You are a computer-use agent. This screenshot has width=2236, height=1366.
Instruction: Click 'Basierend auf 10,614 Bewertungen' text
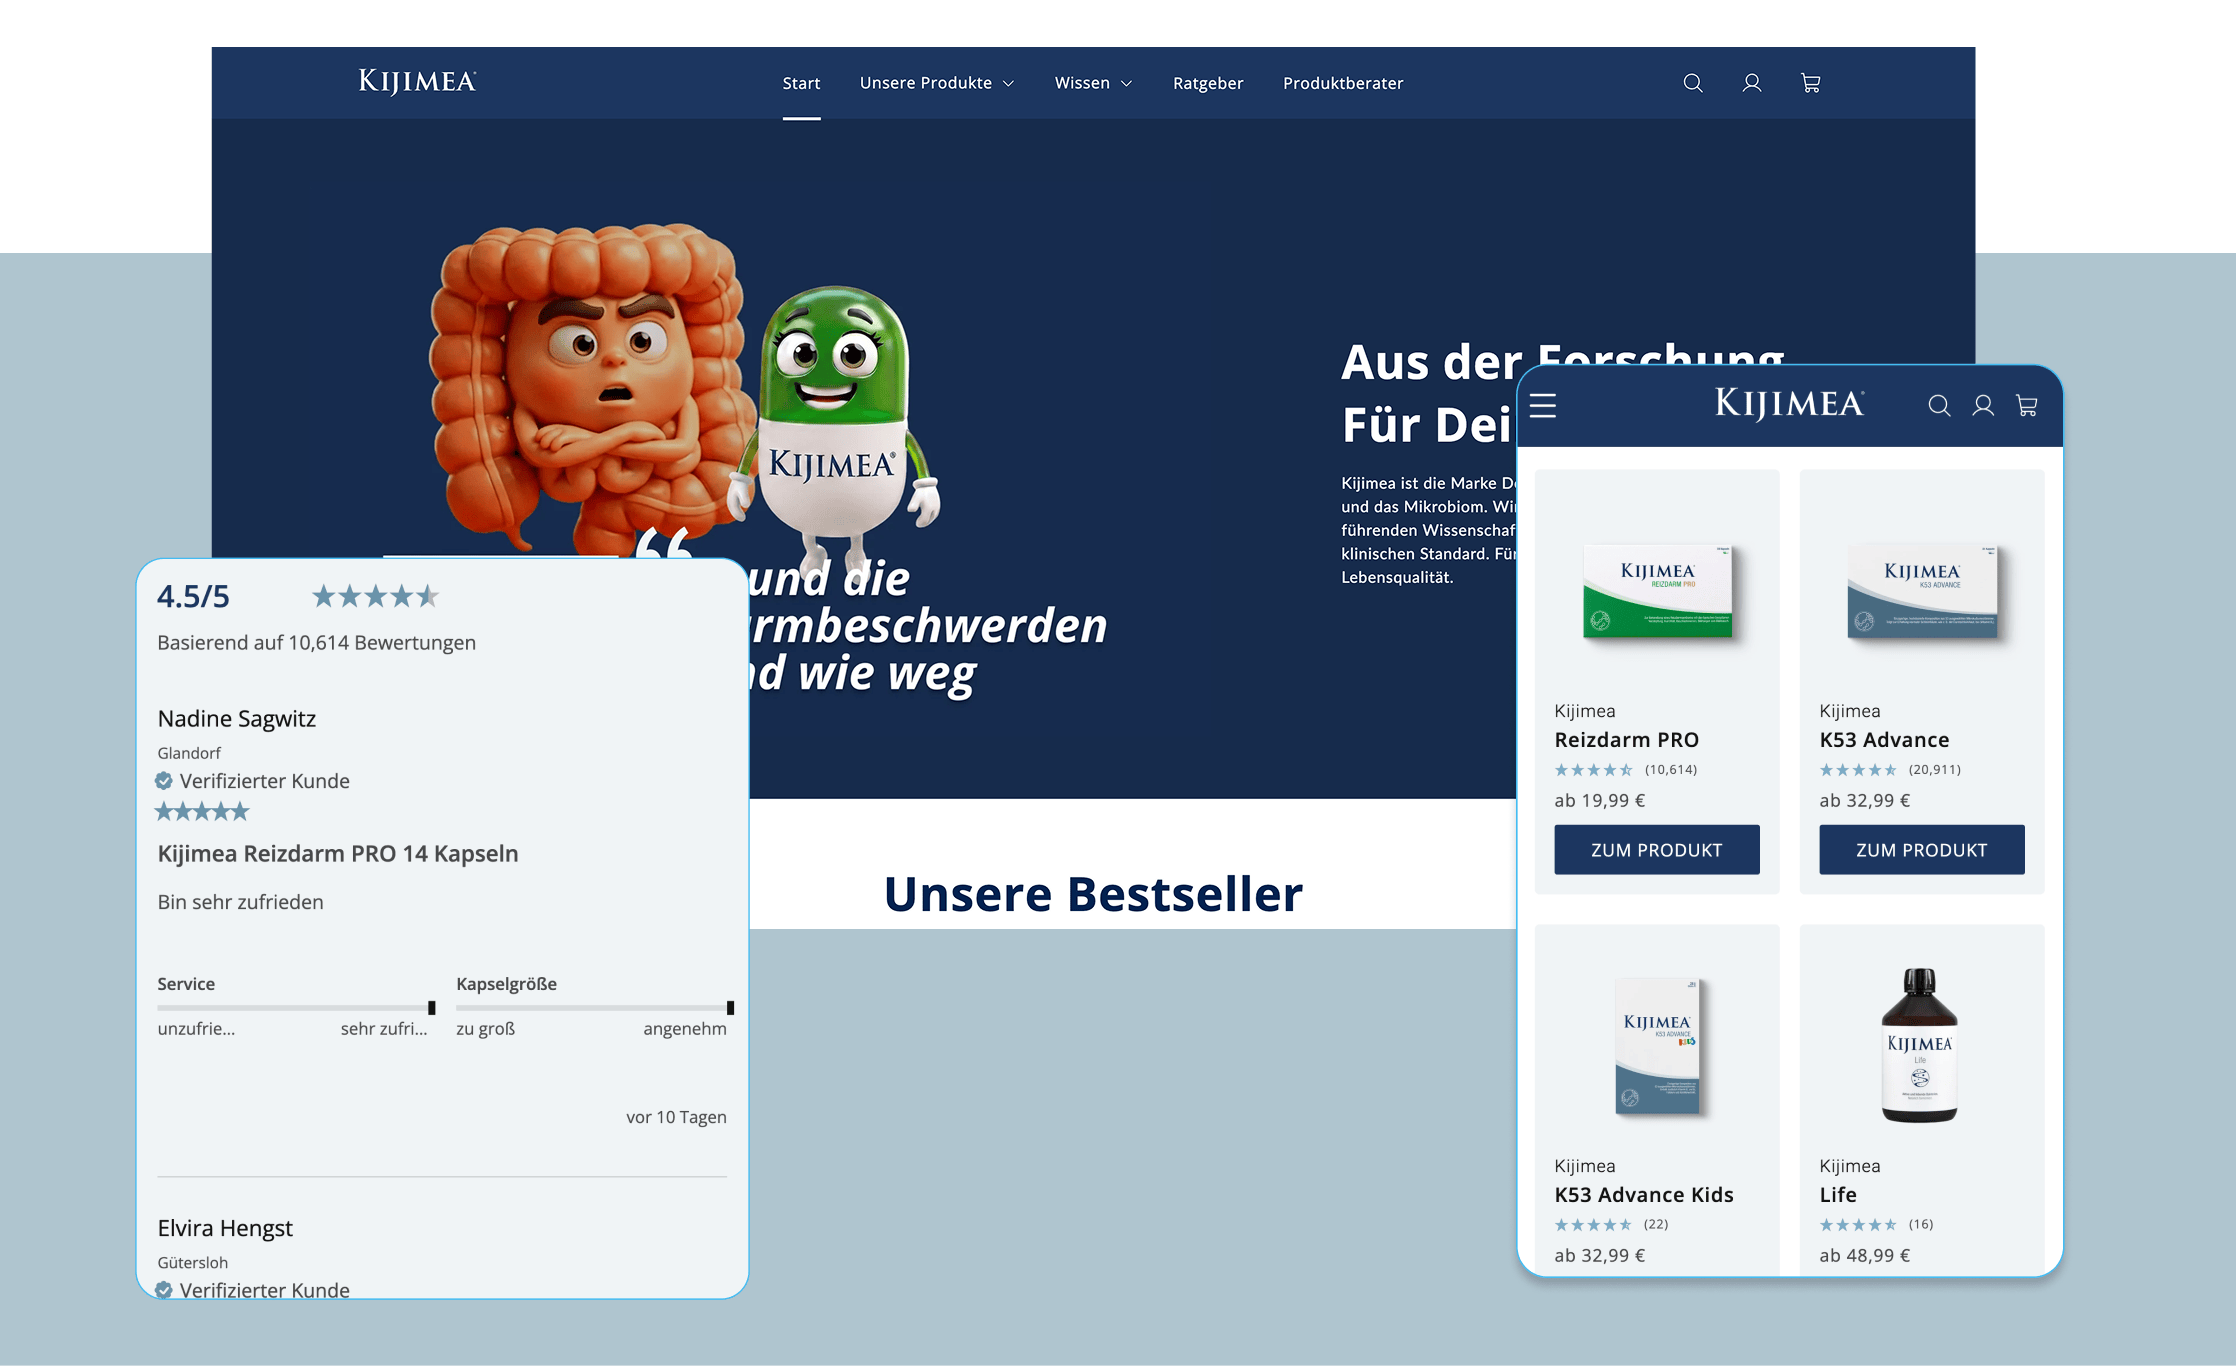click(316, 642)
